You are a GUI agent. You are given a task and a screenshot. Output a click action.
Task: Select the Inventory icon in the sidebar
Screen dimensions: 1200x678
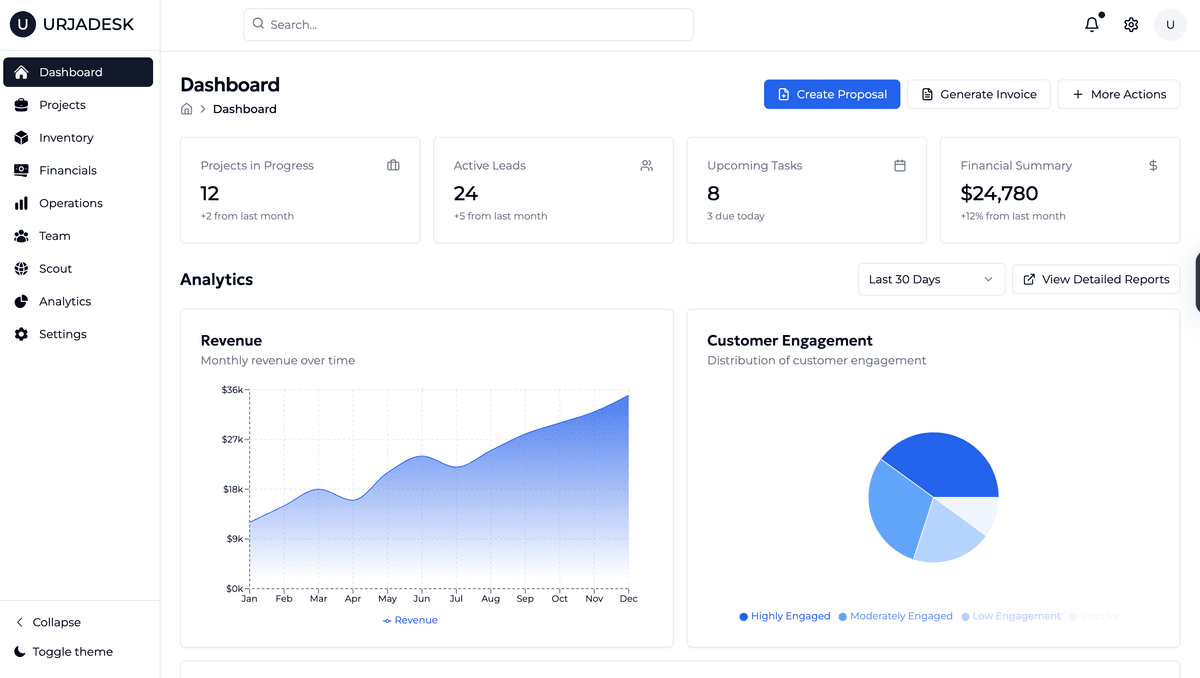(22, 137)
